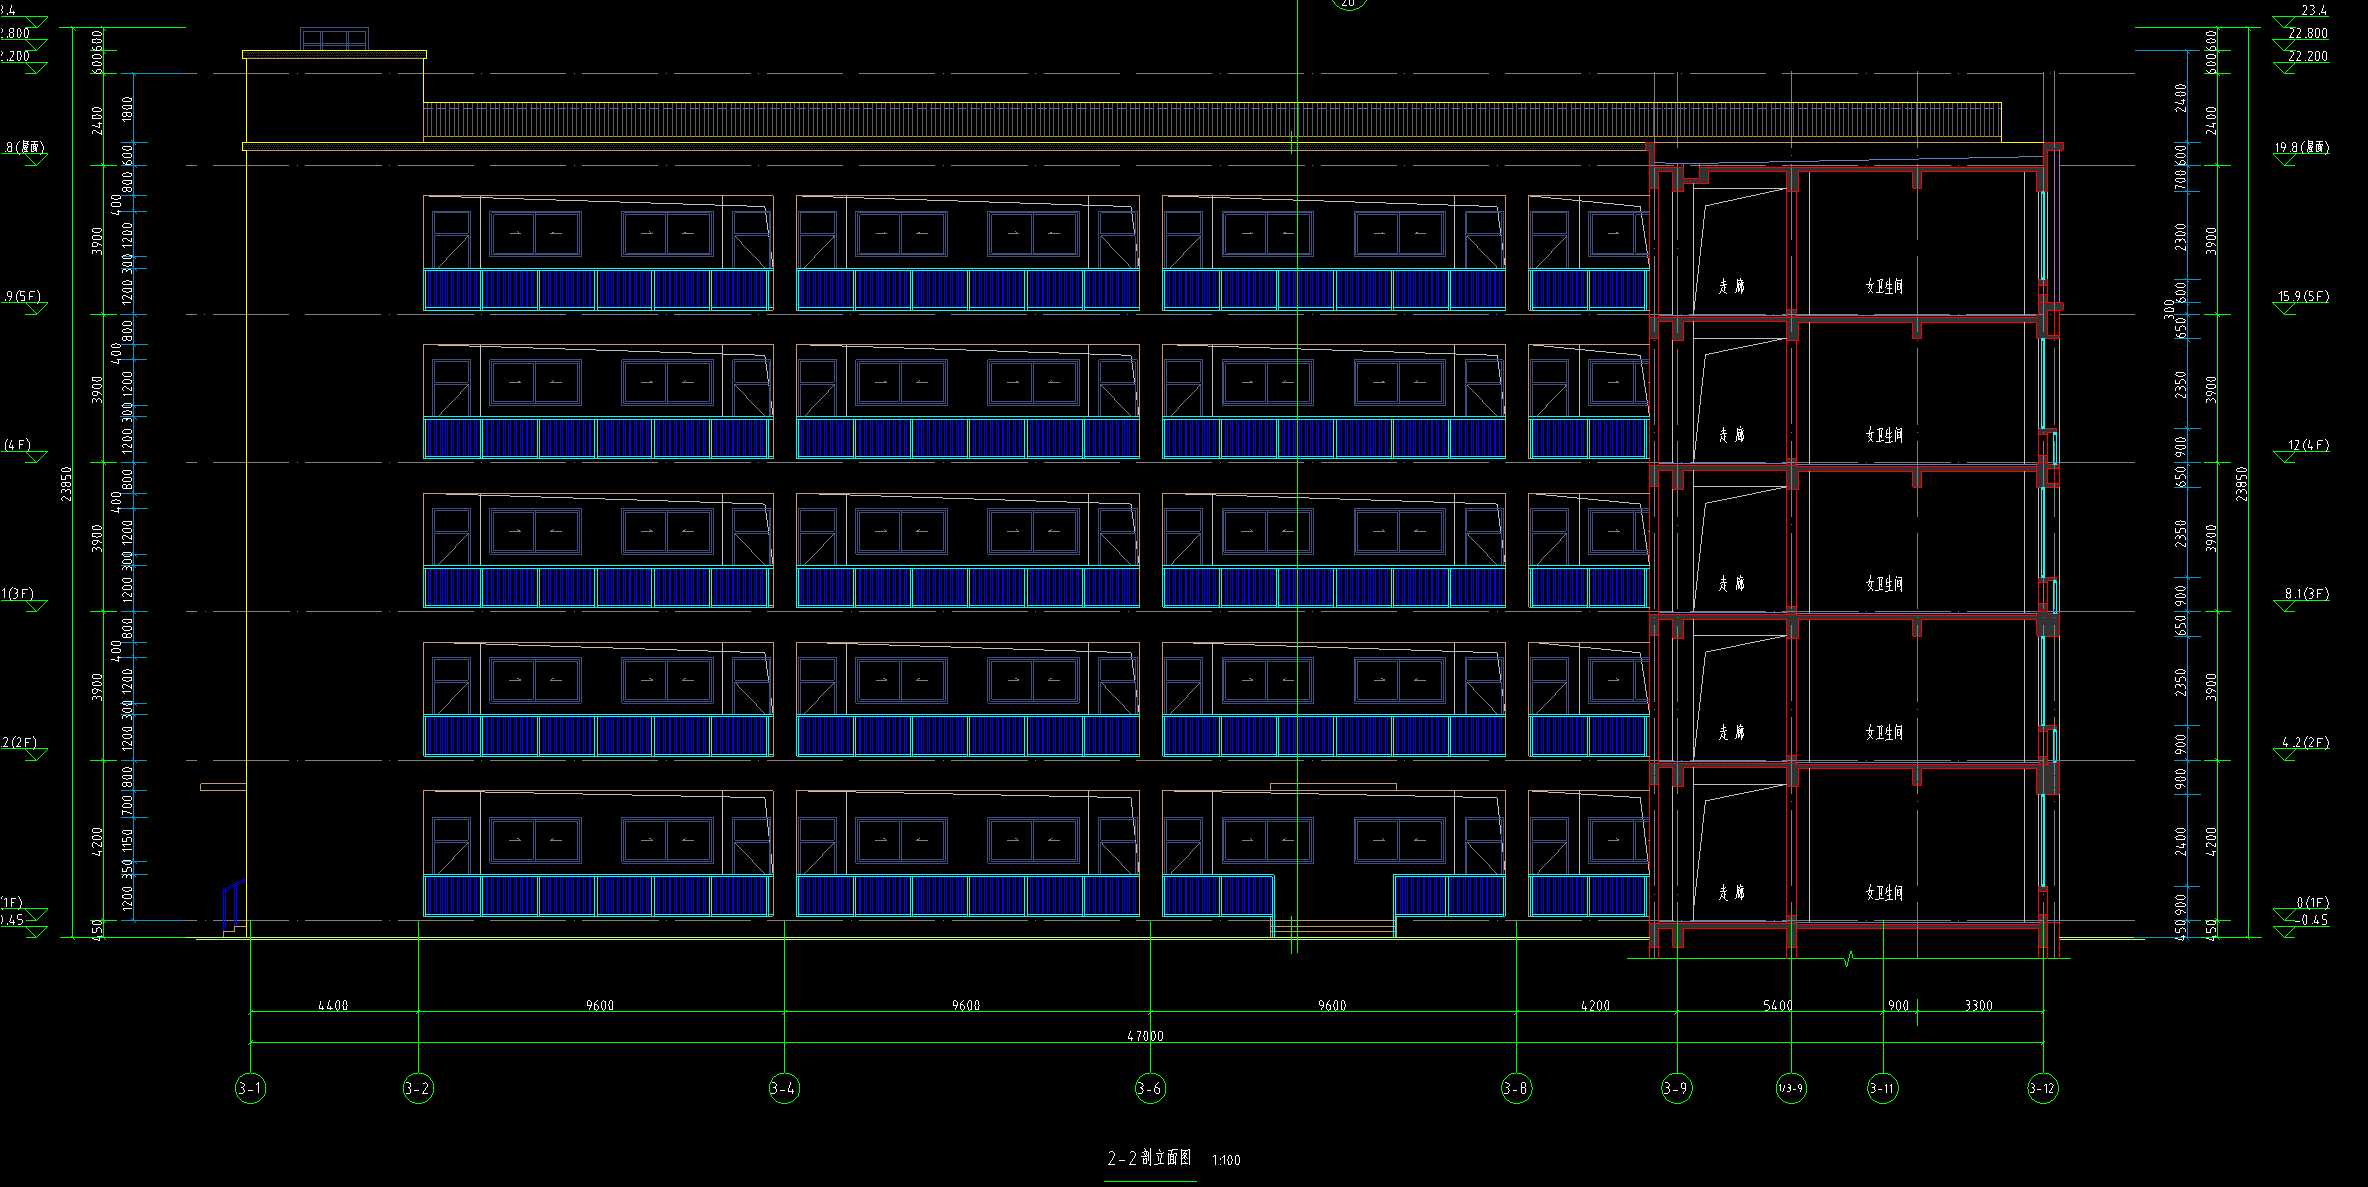Select 走廊 label on the 8.1(3F) level
Image resolution: width=2368 pixels, height=1187 pixels.
point(1732,583)
